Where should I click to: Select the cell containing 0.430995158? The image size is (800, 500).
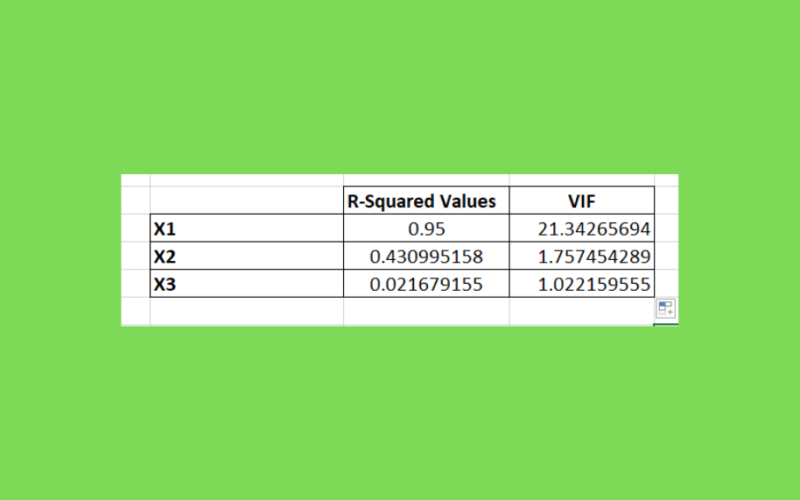(x=427, y=256)
